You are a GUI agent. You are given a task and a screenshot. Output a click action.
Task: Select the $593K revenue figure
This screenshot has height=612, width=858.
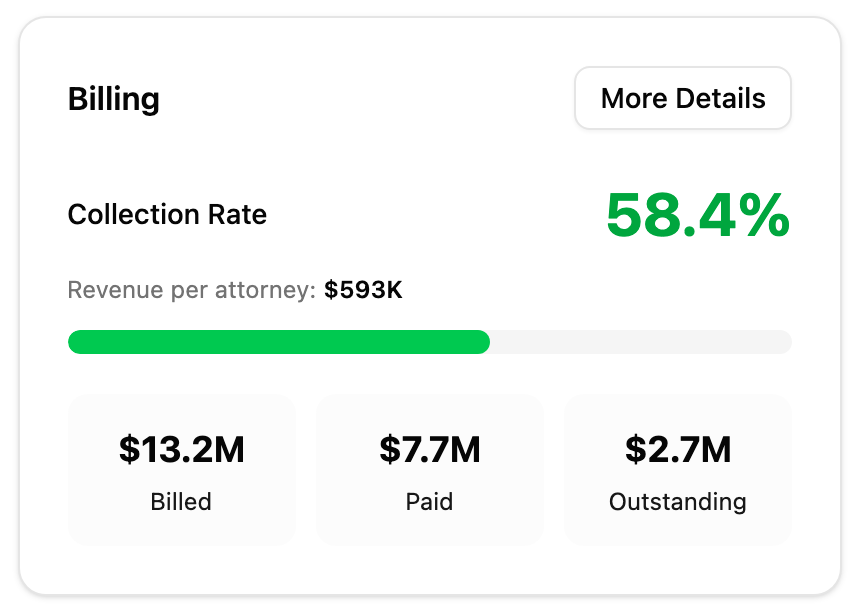pyautogui.click(x=363, y=291)
